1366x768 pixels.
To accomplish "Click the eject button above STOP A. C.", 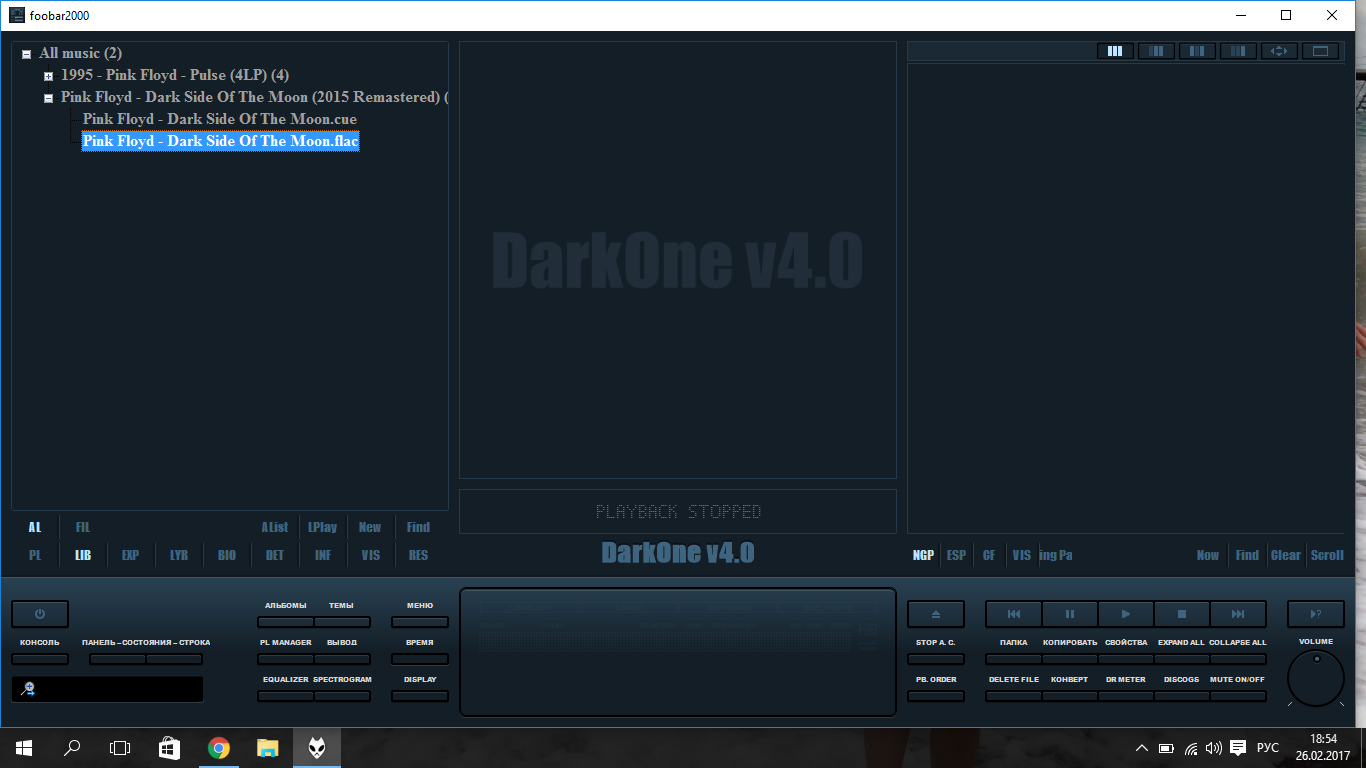I will click(x=936, y=614).
